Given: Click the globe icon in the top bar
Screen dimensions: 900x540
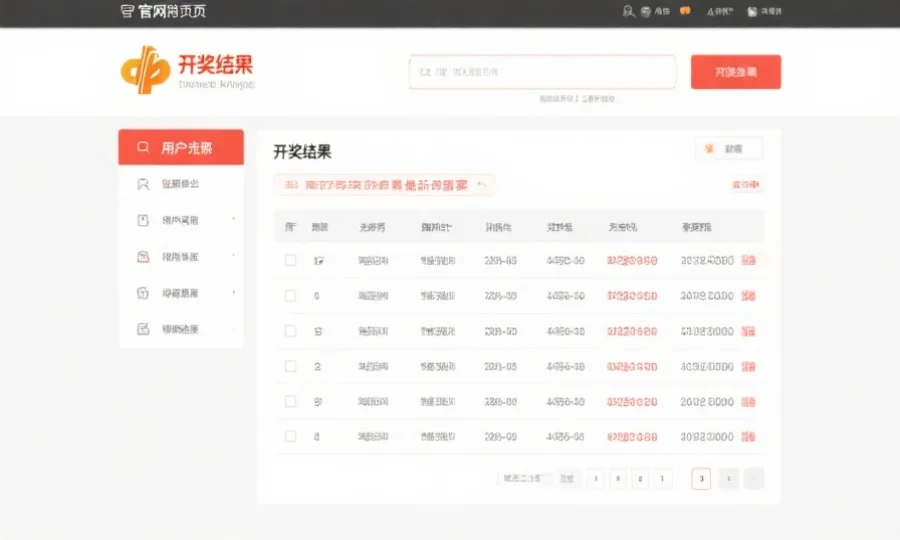Looking at the screenshot, I should [646, 11].
